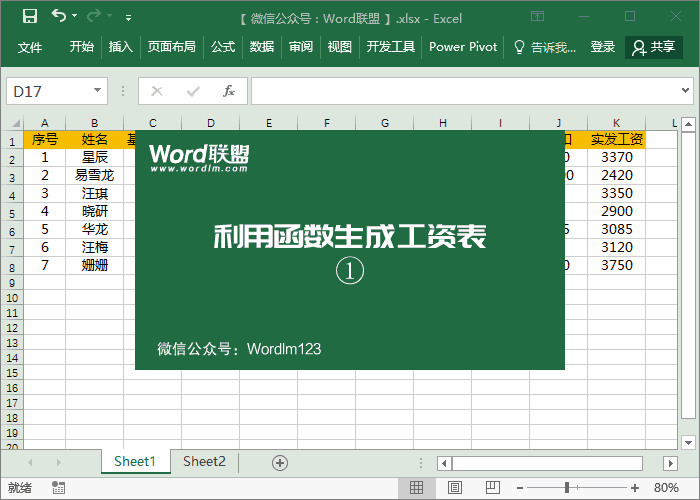Click the macro recording icon in status bar
This screenshot has width=700, height=500.
[x=59, y=488]
